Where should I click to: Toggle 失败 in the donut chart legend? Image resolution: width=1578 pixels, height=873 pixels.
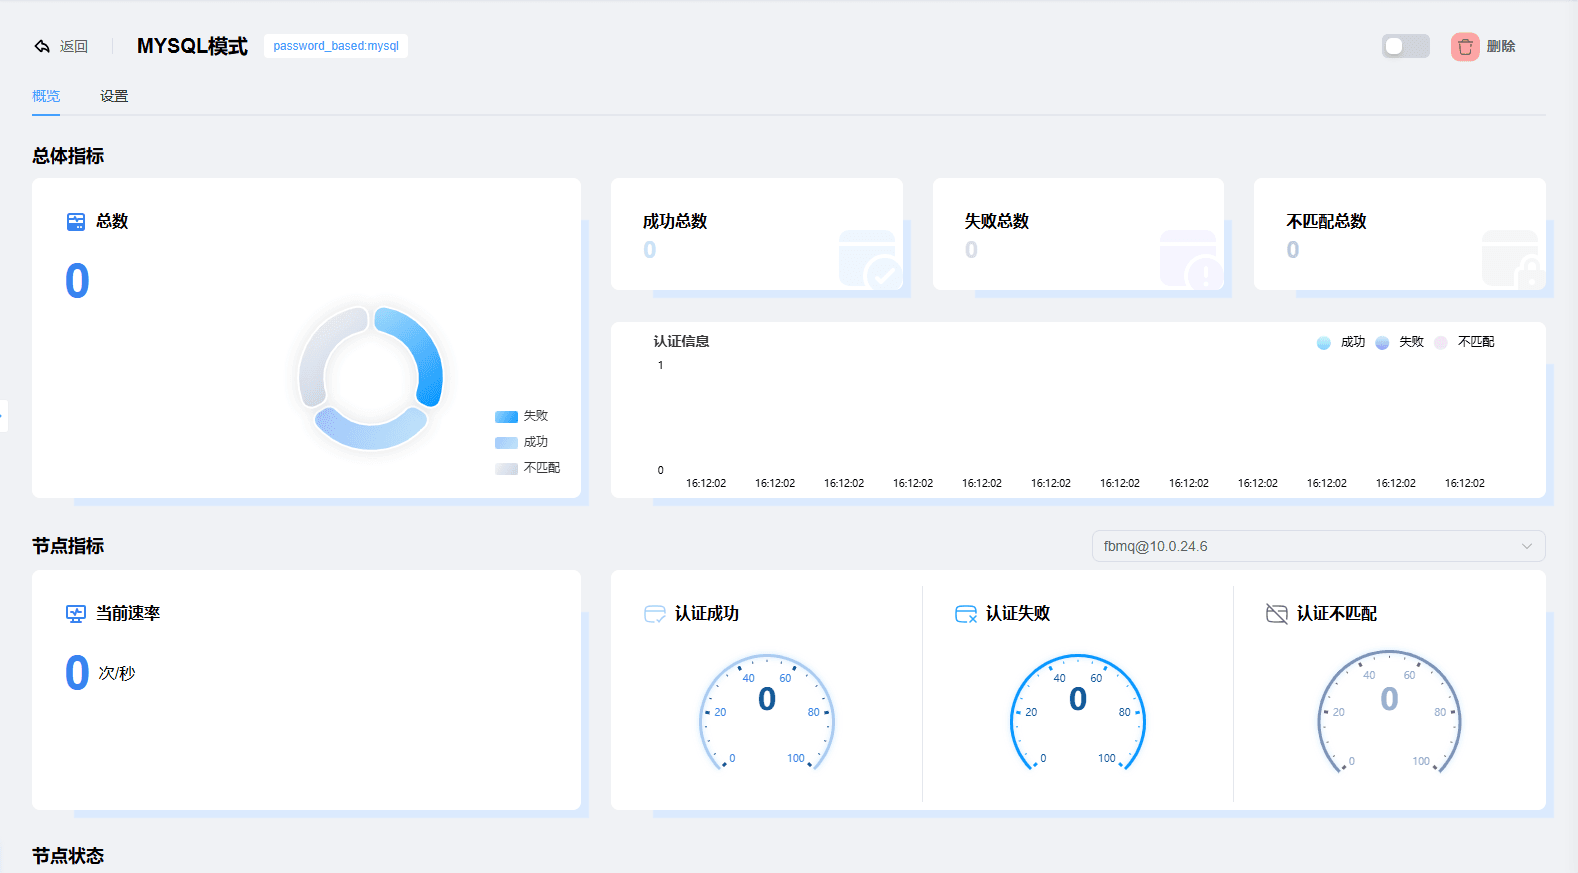pyautogui.click(x=521, y=416)
